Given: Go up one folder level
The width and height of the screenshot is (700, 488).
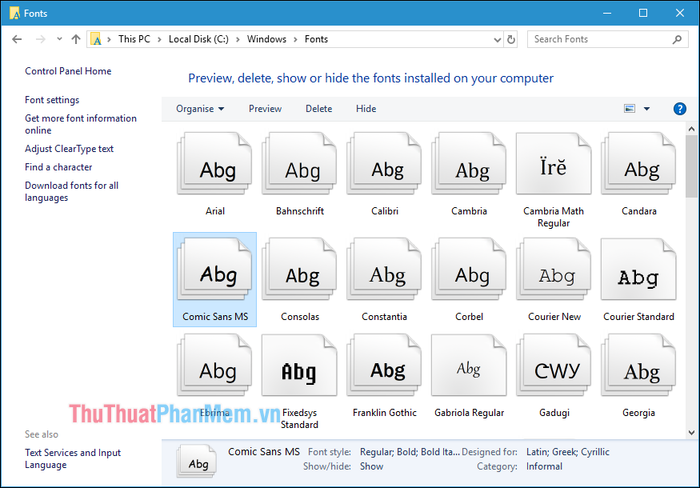Looking at the screenshot, I should [76, 39].
